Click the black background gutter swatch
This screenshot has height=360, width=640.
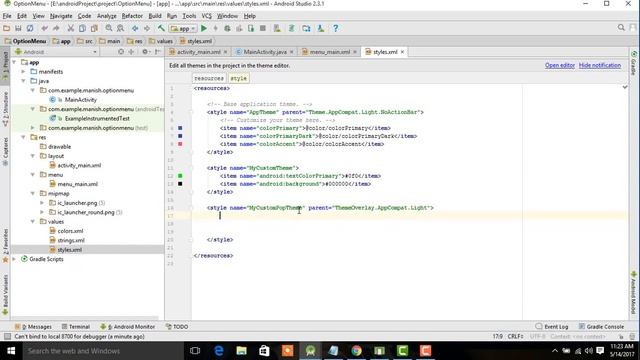180,184
